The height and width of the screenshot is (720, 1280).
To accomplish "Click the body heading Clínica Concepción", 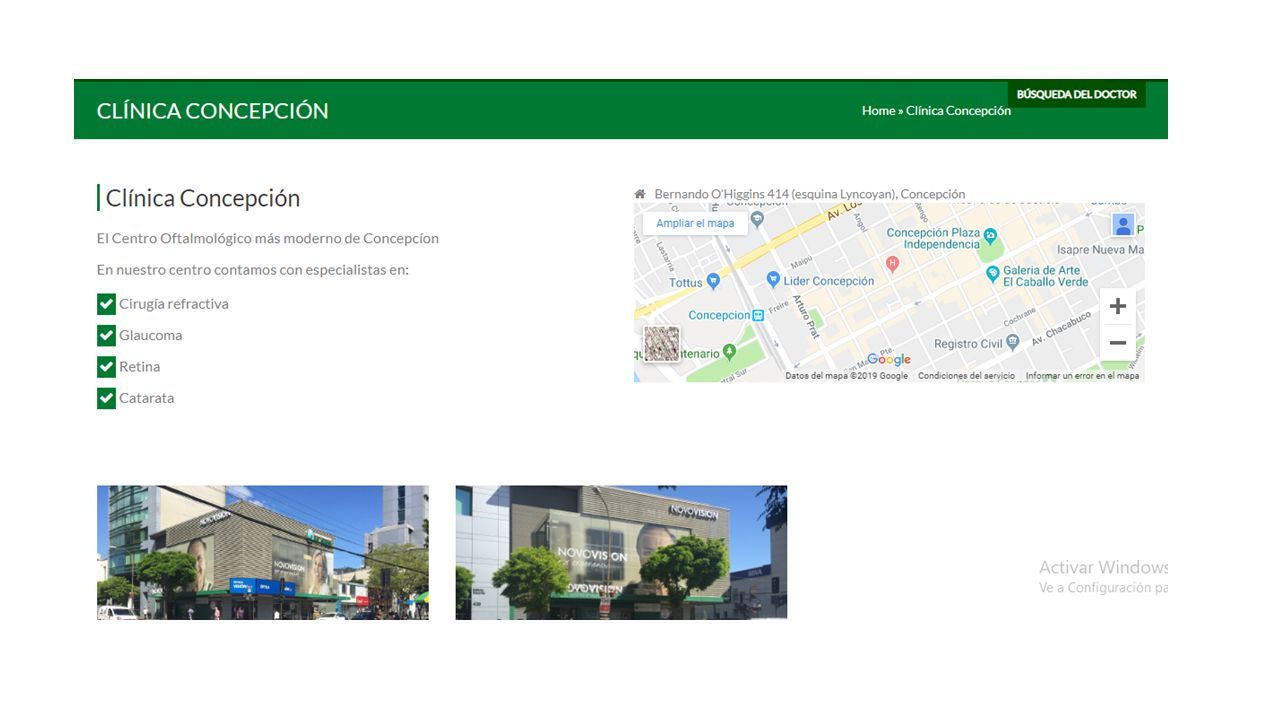I will pyautogui.click(x=203, y=198).
